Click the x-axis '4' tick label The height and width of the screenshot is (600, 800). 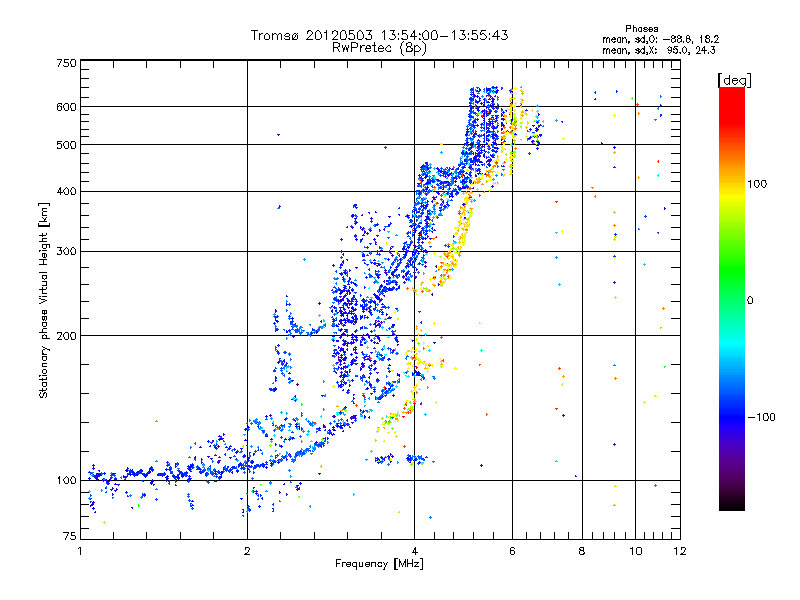point(414,551)
